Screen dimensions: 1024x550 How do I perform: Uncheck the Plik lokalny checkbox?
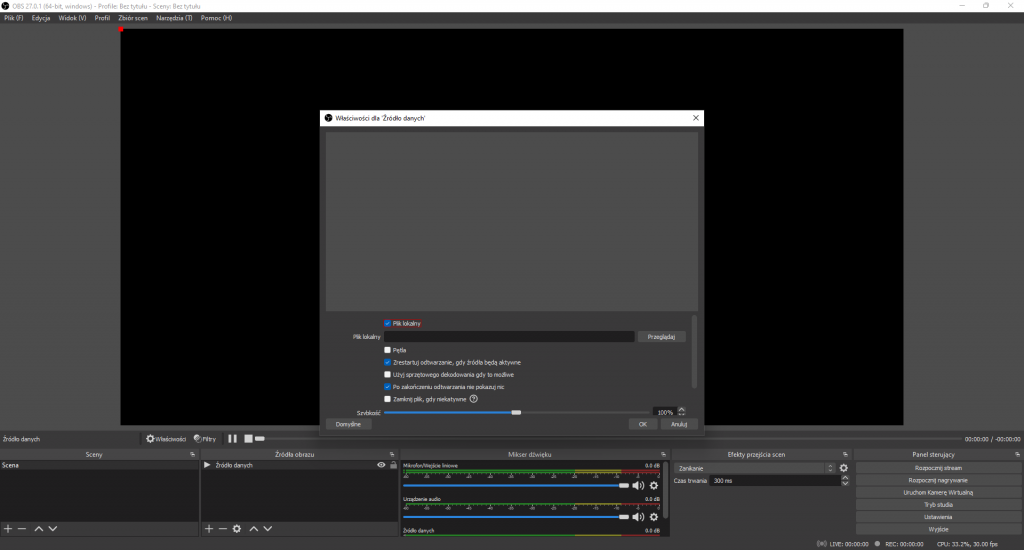coord(388,323)
